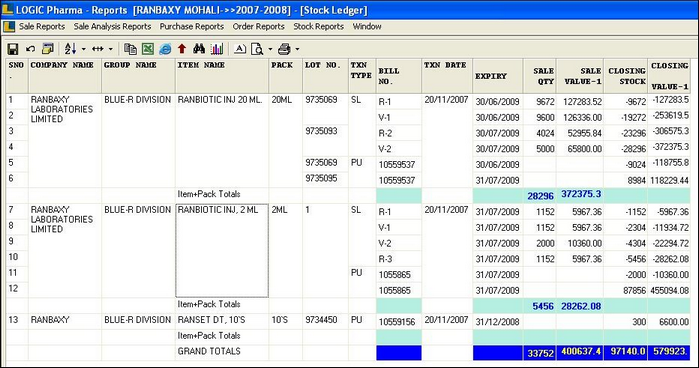Click the TXN TYPE column header
Viewport: 699px width, 368px height.
pyautogui.click(x=362, y=75)
